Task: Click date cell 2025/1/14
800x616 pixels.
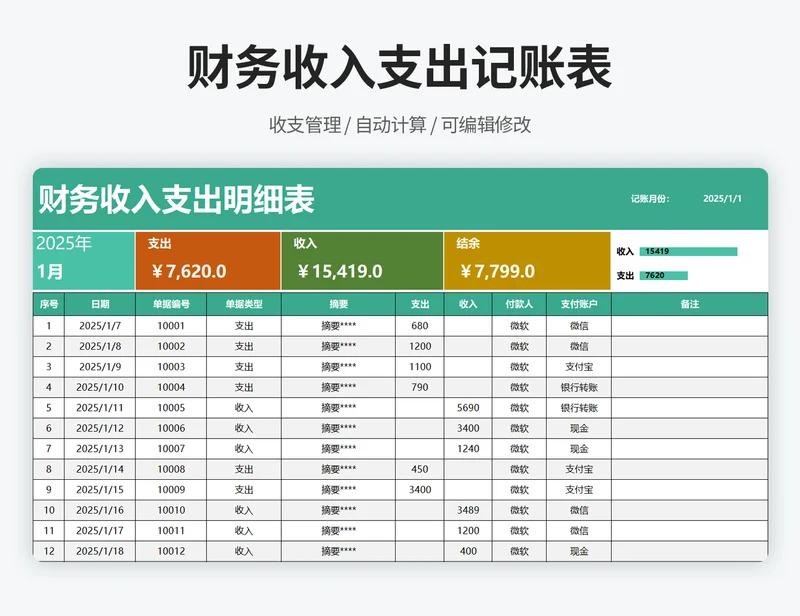Action: 100,469
